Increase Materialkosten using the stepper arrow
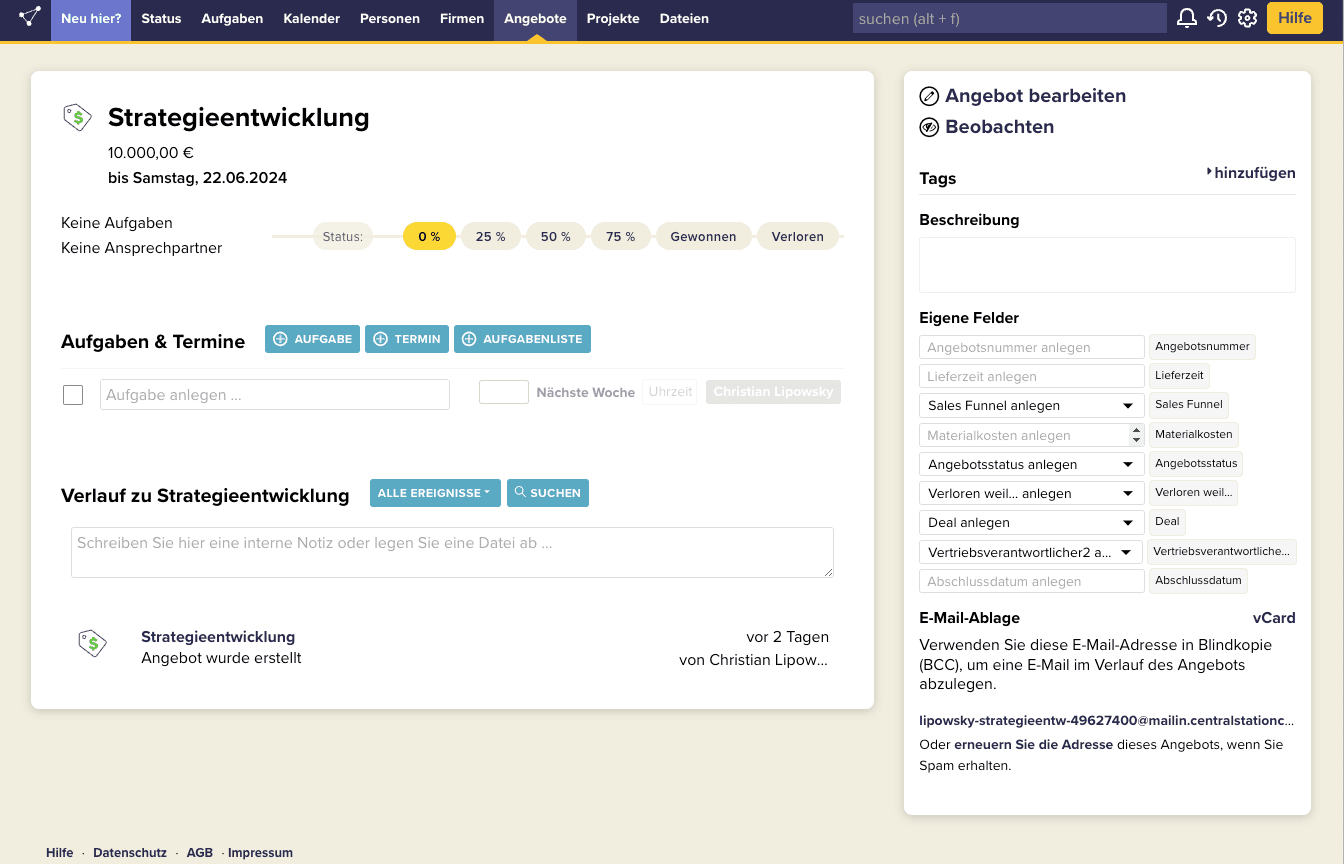The height and width of the screenshot is (864, 1344). [x=1136, y=430]
